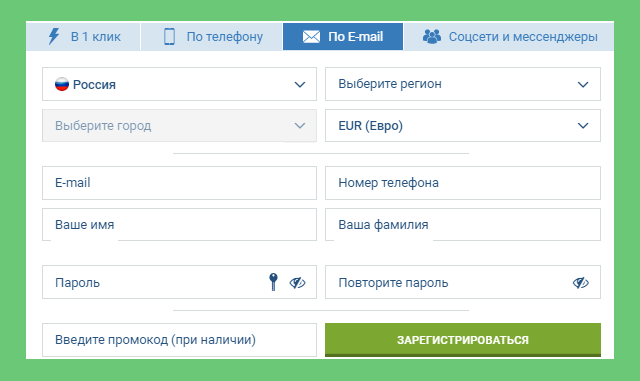Focus the E-mail input field
Image resolution: width=640 pixels, height=381 pixels.
click(x=179, y=183)
